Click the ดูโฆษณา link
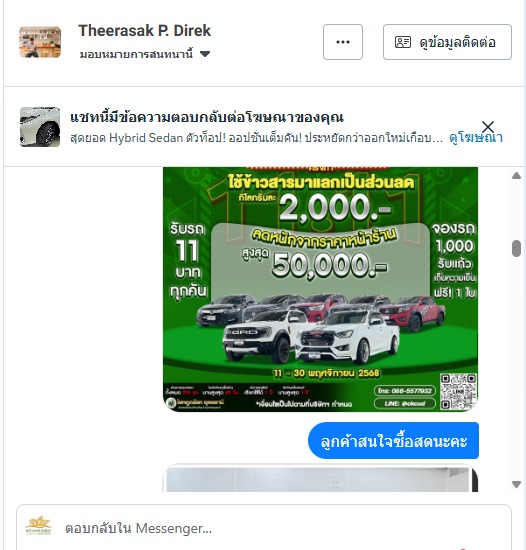 coord(476,138)
